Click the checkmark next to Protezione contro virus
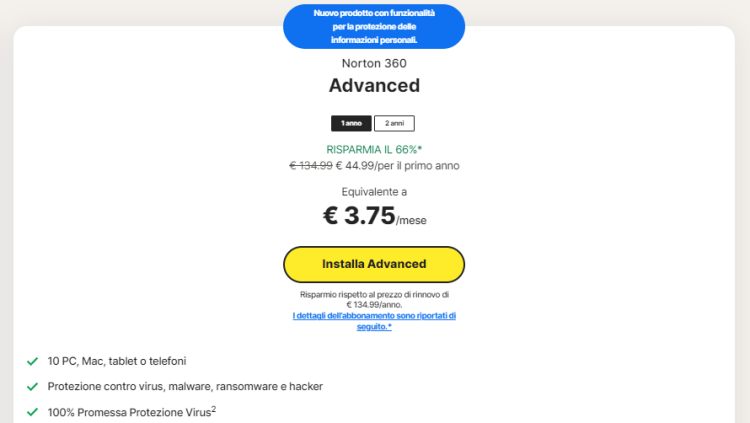This screenshot has width=750, height=423. pyautogui.click(x=33, y=386)
